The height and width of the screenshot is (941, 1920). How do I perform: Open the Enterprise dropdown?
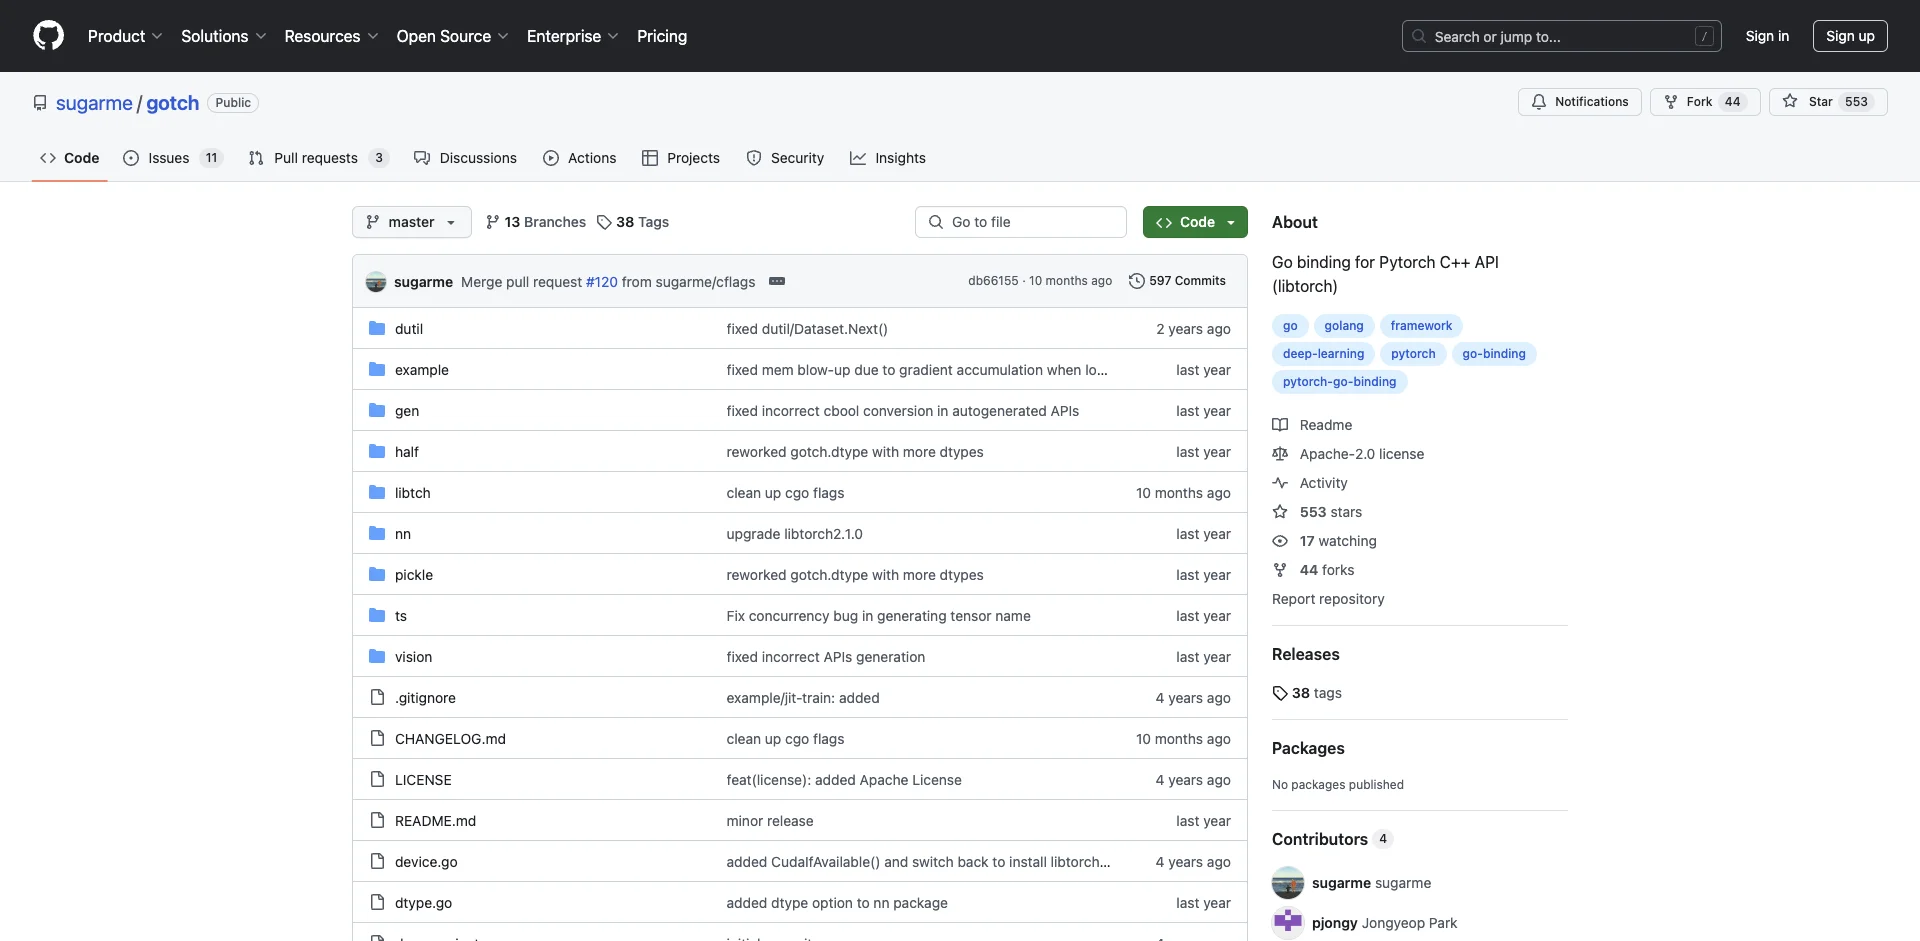pos(572,36)
